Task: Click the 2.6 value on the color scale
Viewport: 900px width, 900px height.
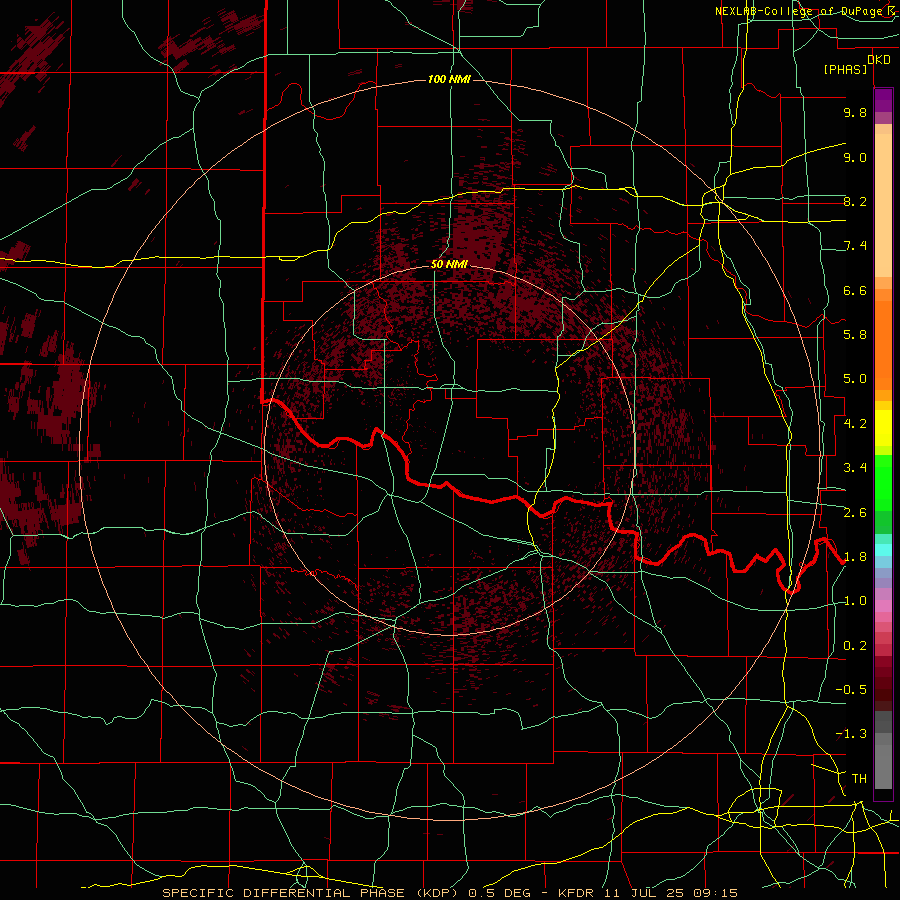Action: click(x=855, y=513)
